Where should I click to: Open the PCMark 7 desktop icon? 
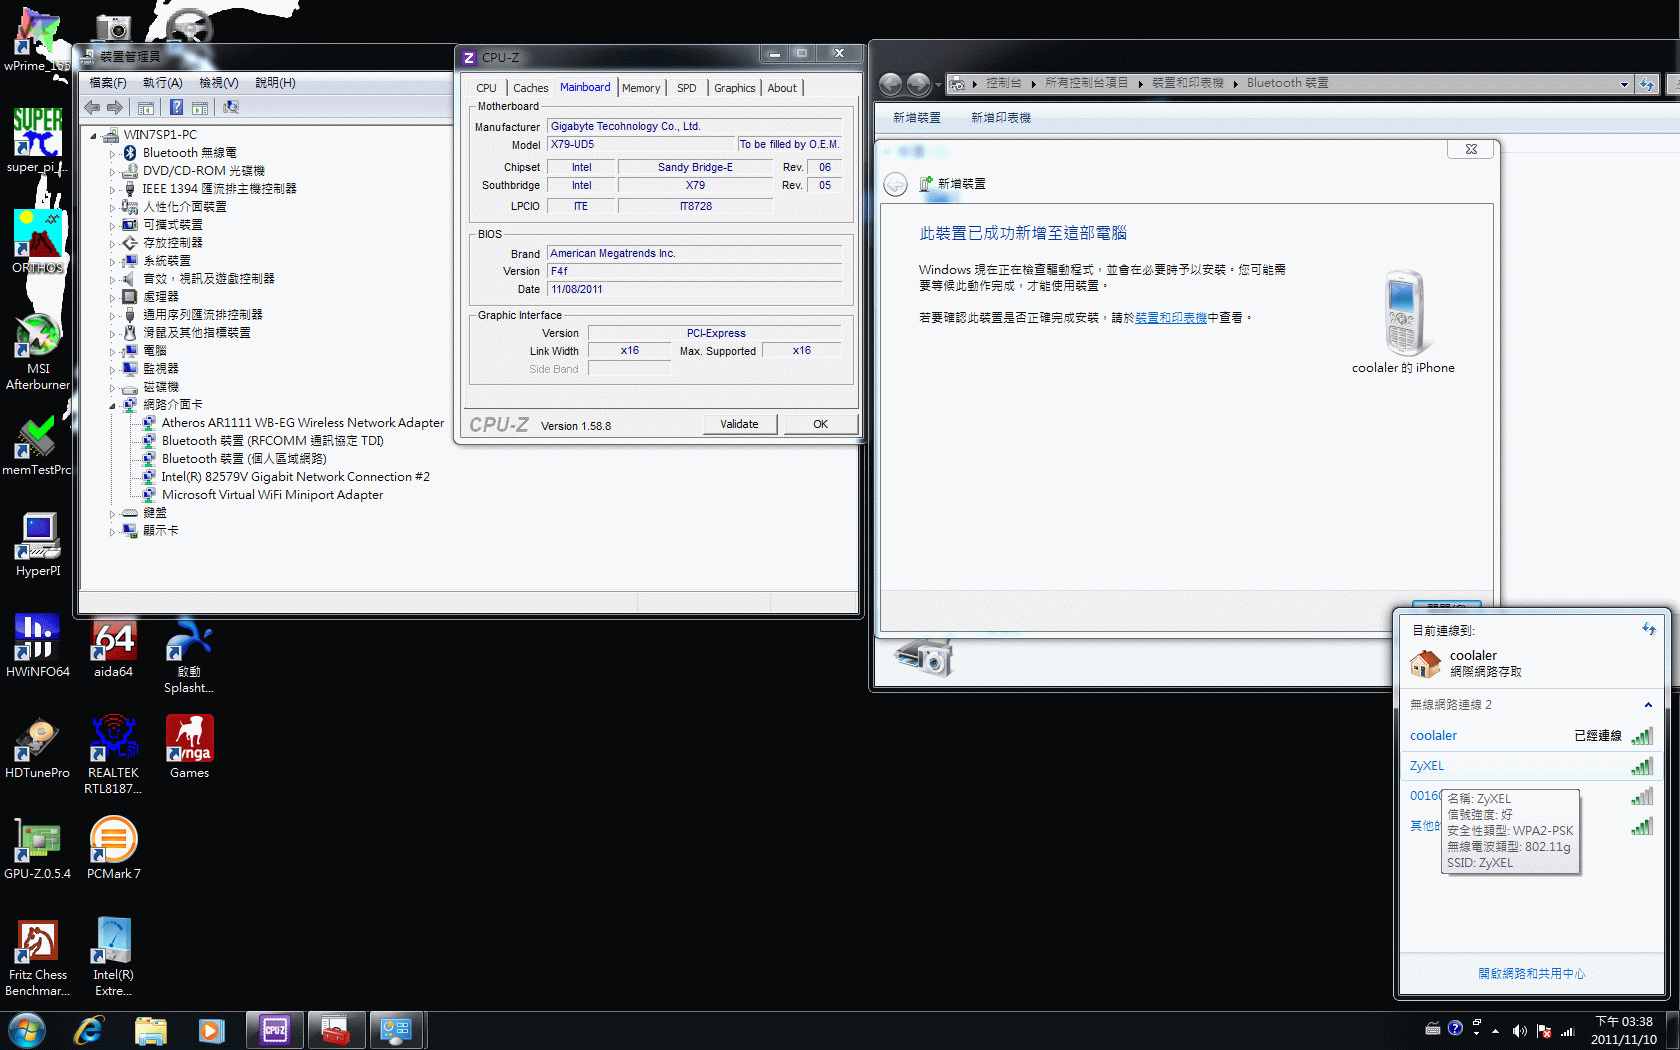click(113, 848)
